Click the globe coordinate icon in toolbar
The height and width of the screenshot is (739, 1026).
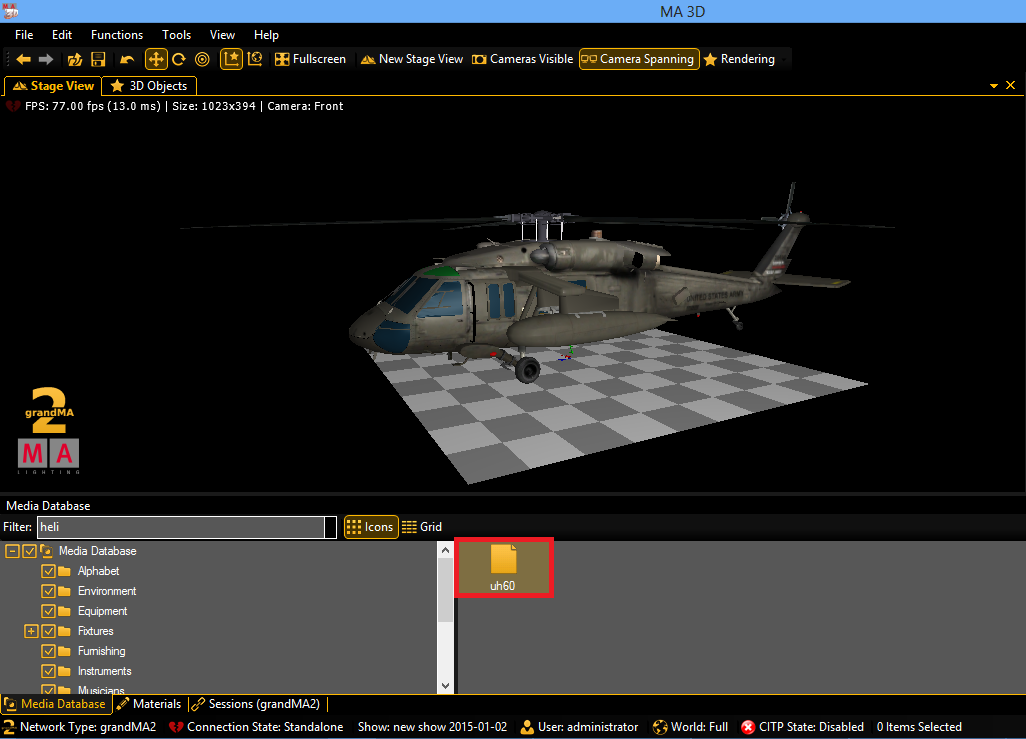(x=255, y=59)
